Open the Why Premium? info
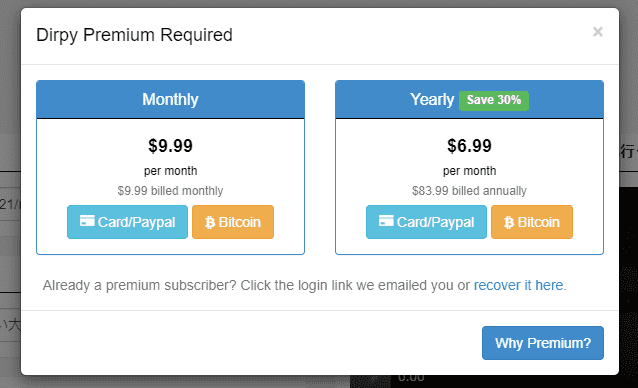The image size is (638, 388). (x=543, y=343)
